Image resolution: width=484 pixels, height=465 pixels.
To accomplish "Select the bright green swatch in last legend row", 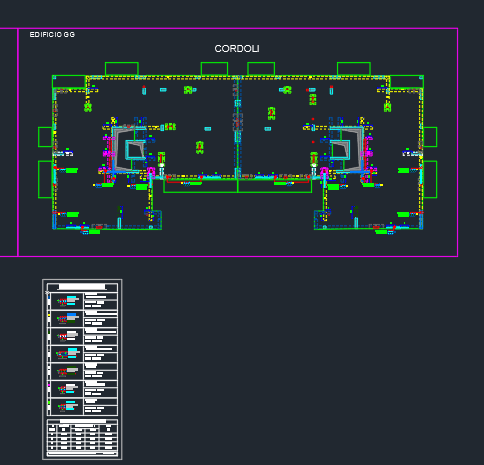I will (49, 403).
